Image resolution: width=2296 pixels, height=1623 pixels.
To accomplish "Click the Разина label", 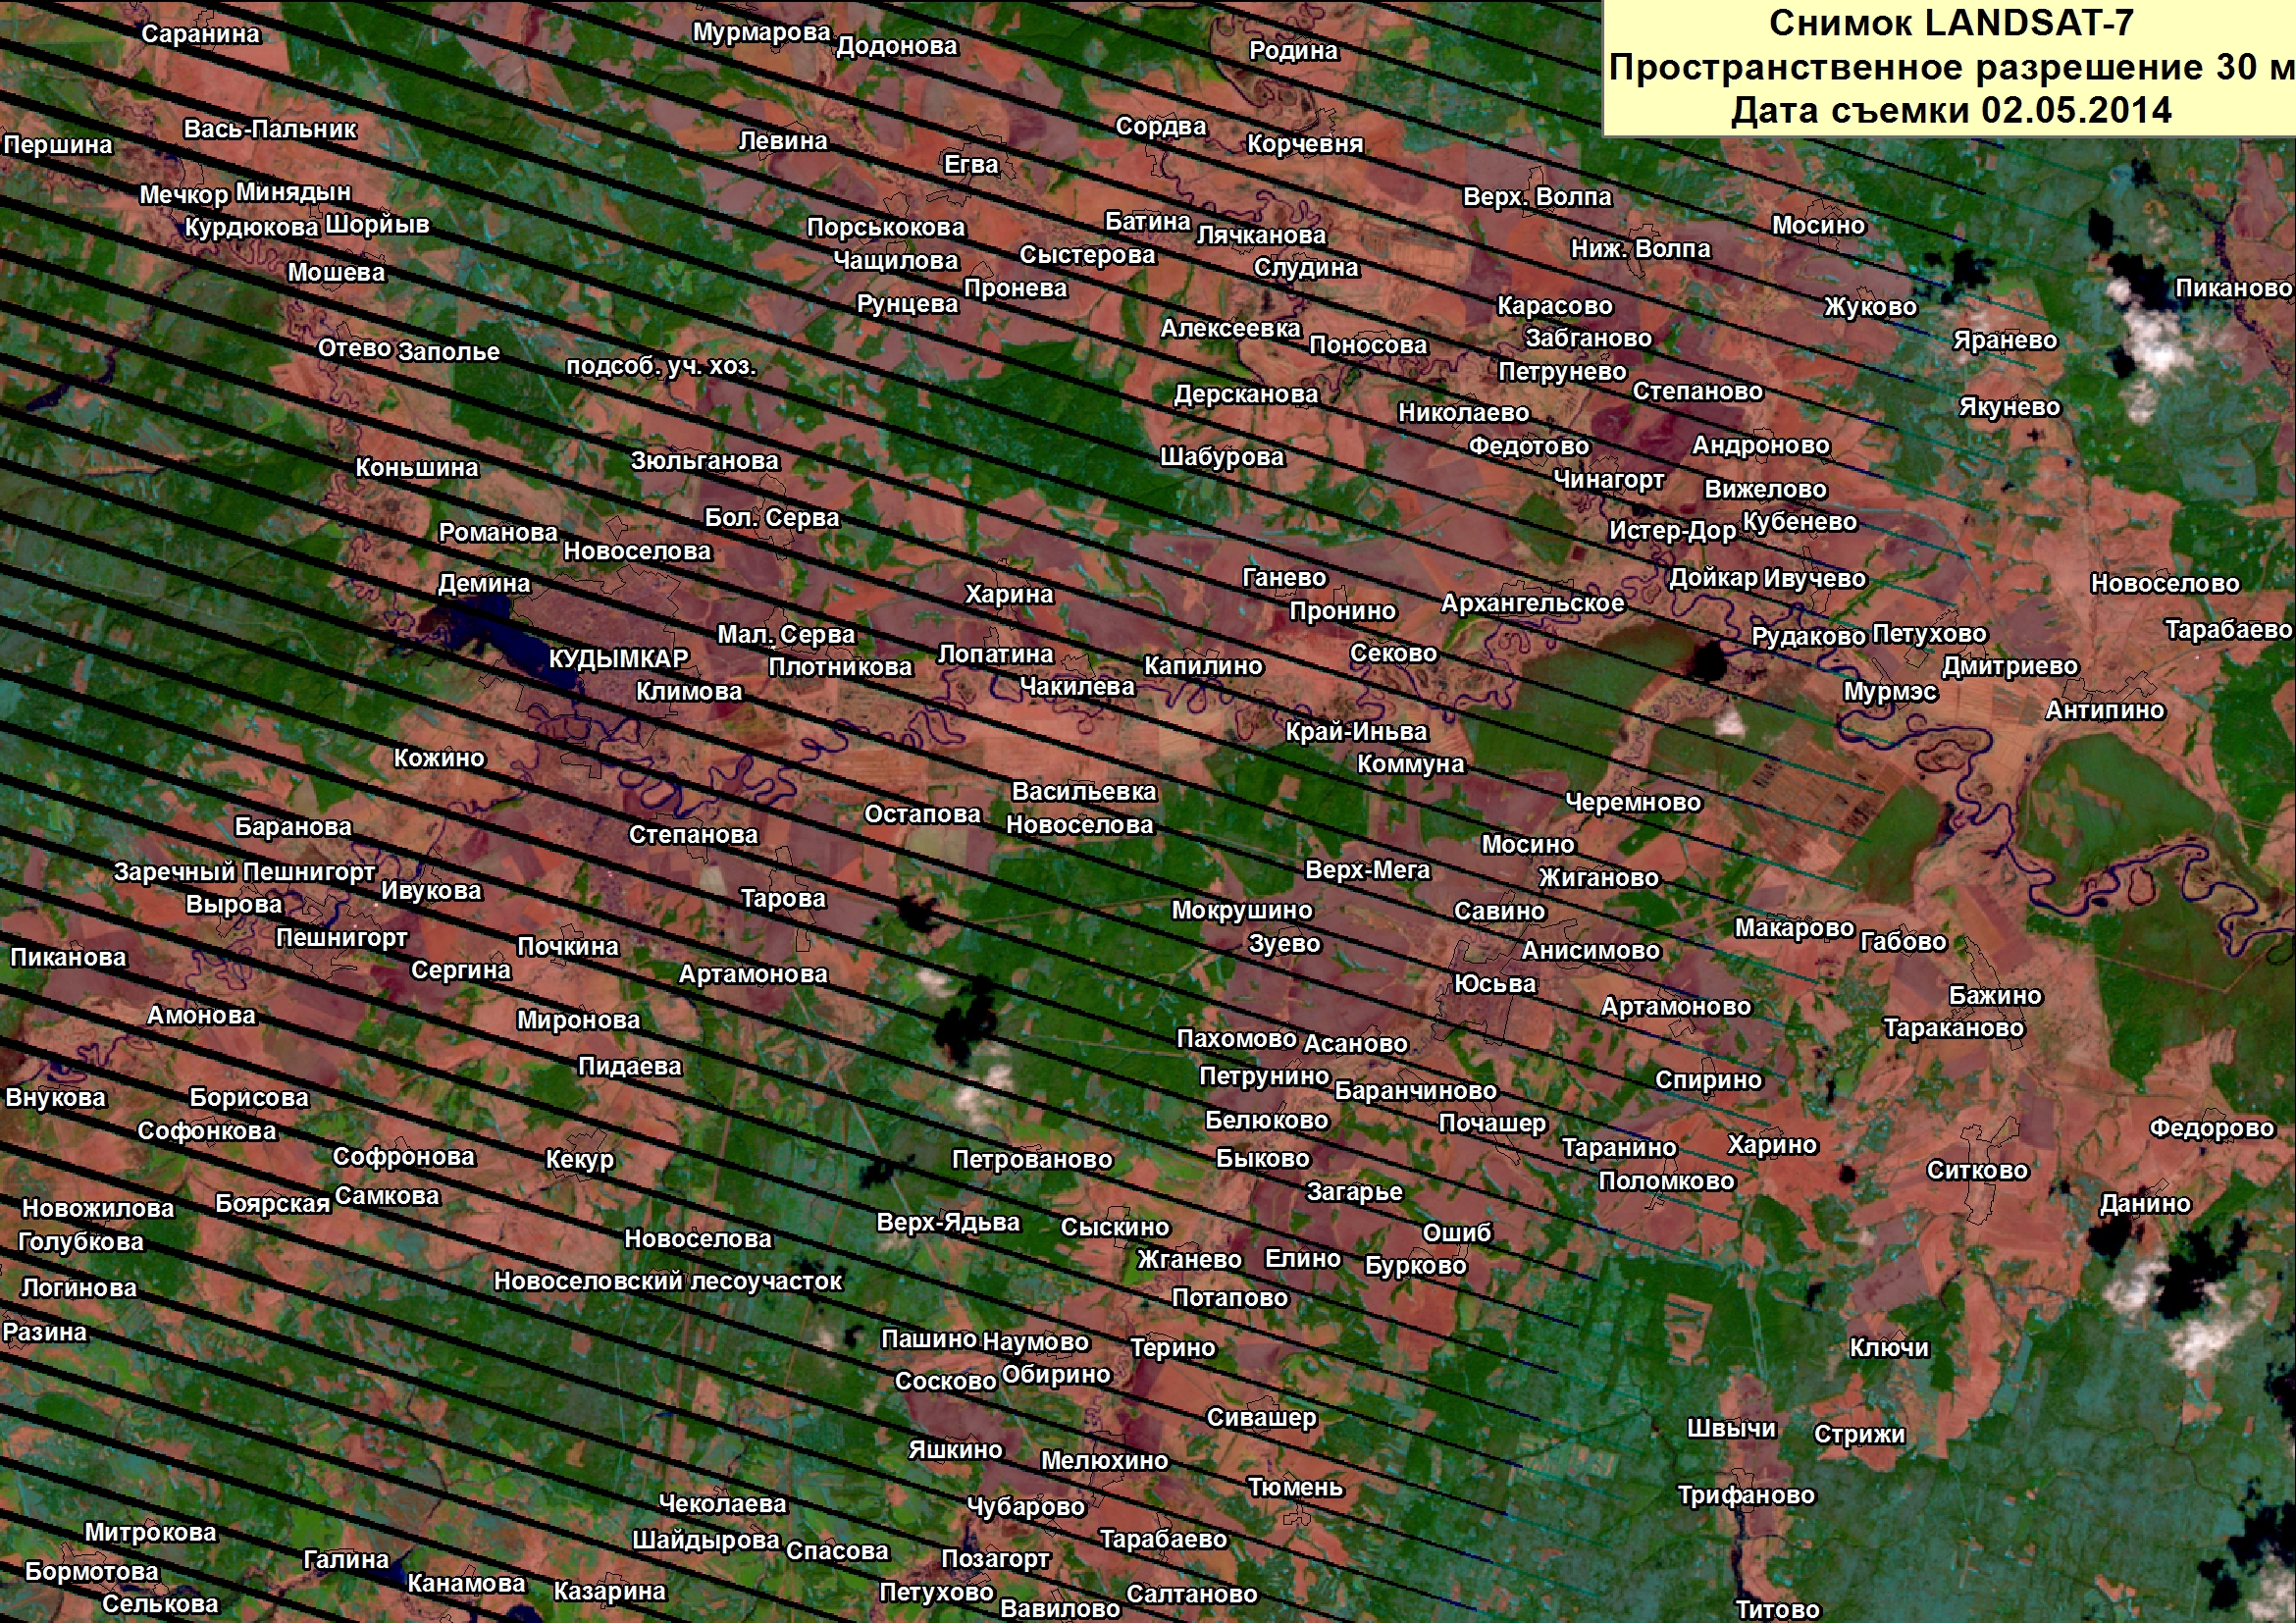I will pos(45,1333).
